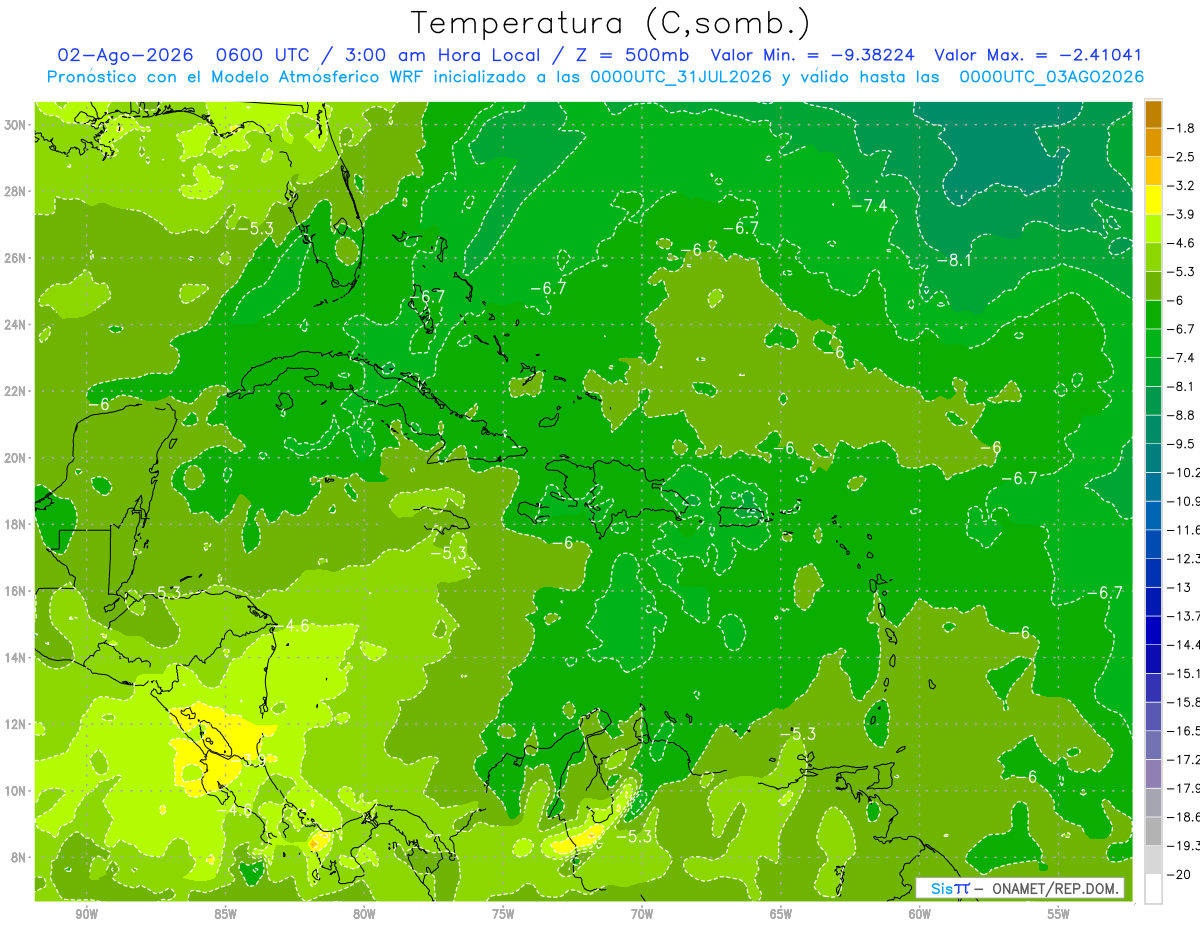Click the '20N' latitude axis label
Image resolution: width=1200 pixels, height=927 pixels.
coord(15,458)
